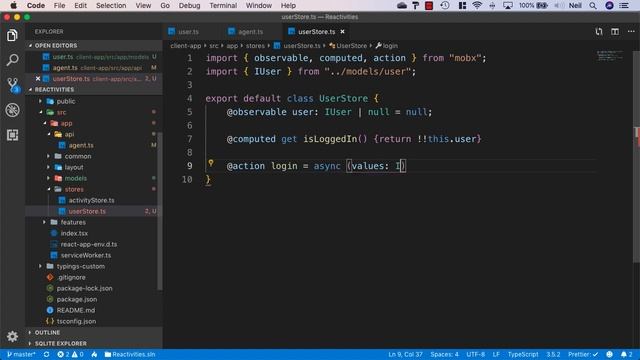Open problems panel via errors and warnings count
The image size is (640, 360).
point(70,354)
